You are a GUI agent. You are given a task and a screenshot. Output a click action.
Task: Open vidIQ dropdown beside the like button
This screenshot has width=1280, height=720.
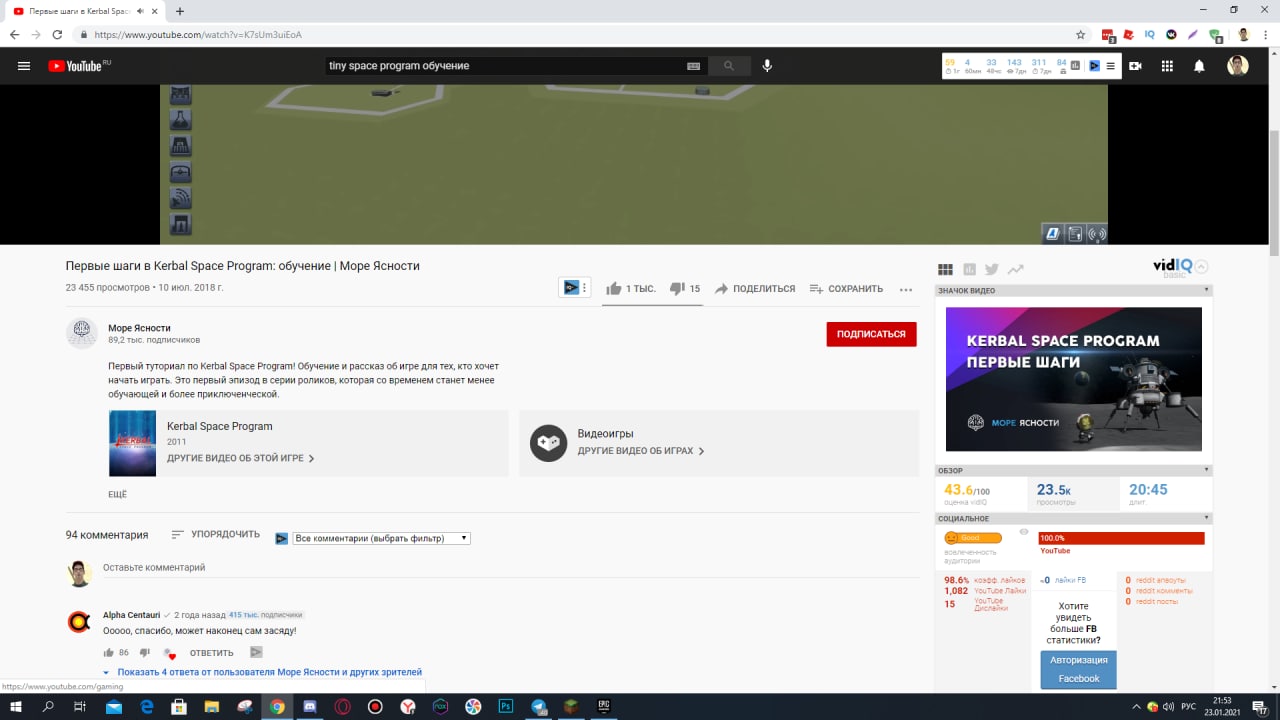575,288
